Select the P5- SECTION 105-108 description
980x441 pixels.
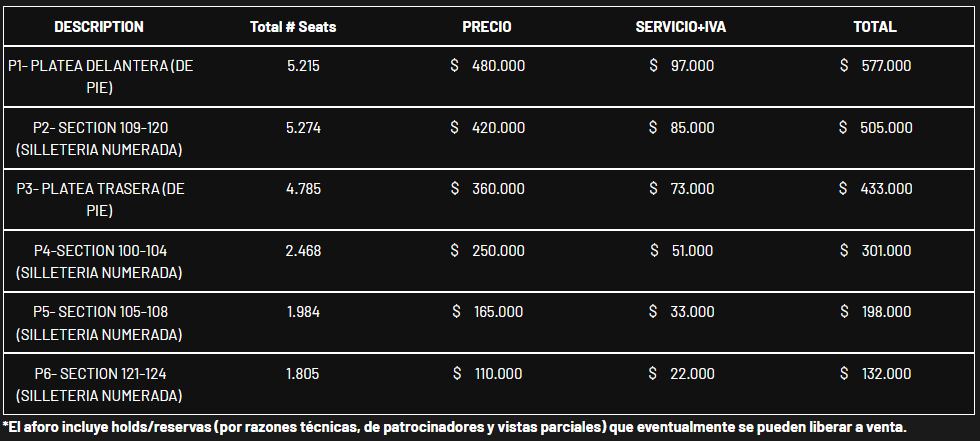[x=100, y=322]
